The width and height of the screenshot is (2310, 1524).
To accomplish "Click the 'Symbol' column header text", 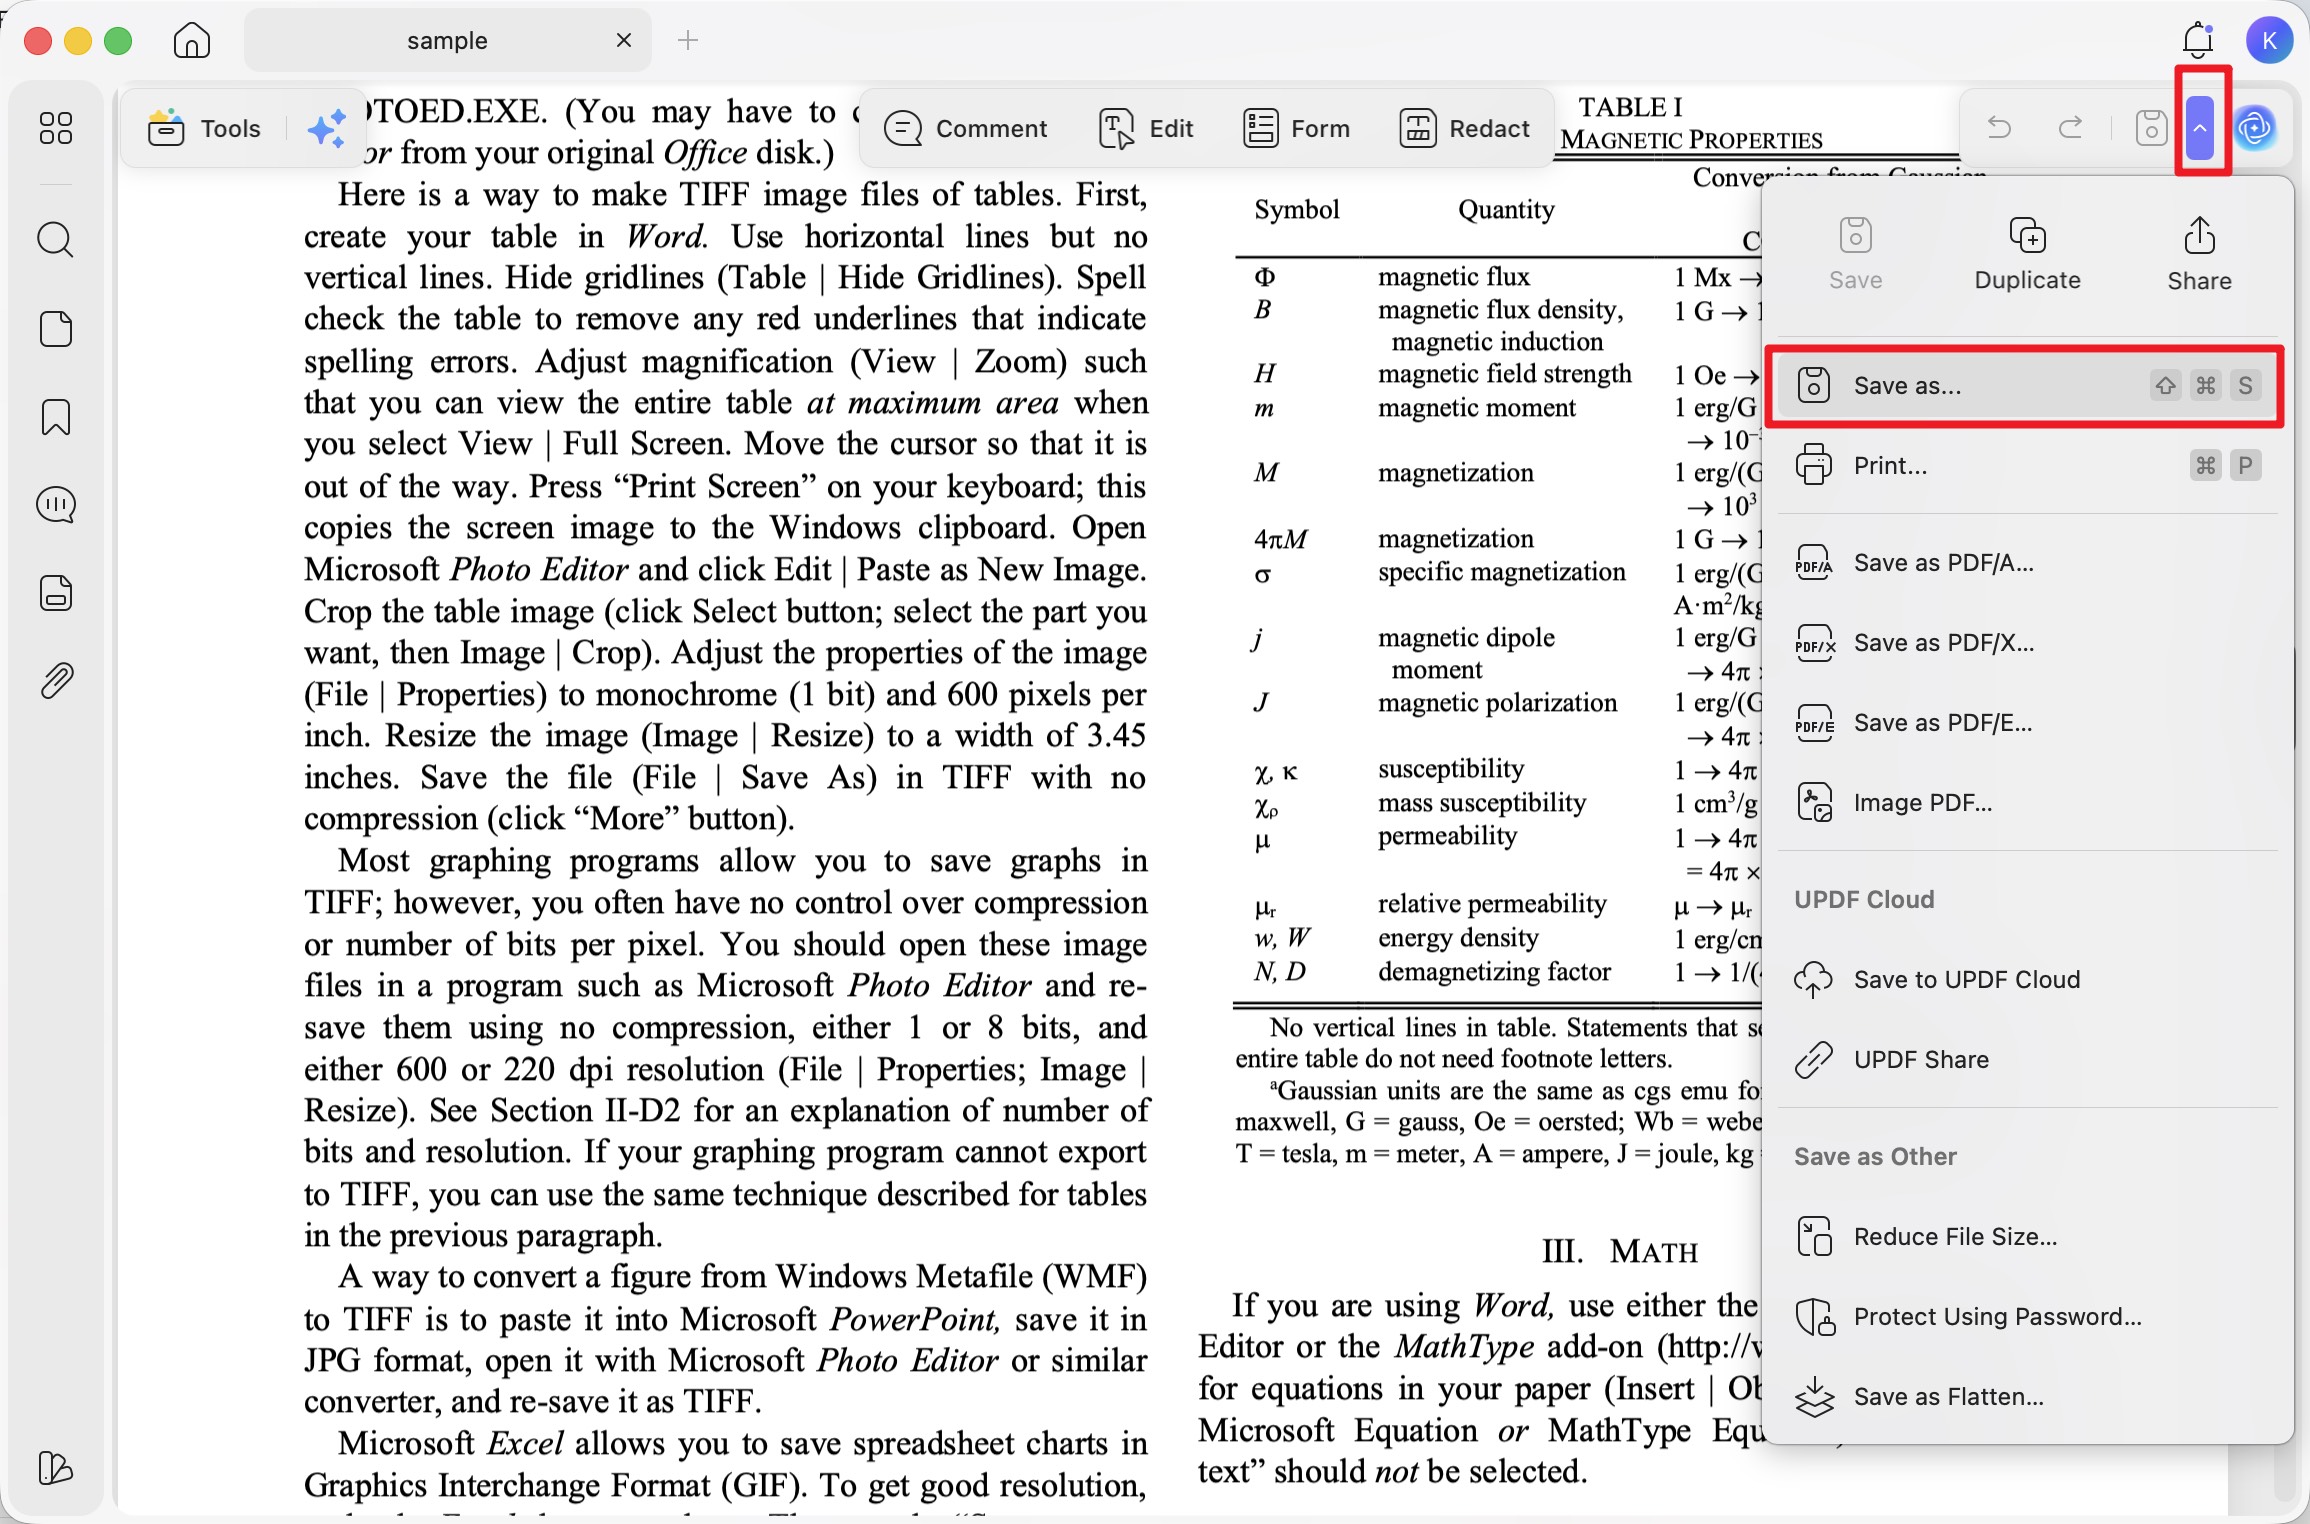I will coord(1297,210).
